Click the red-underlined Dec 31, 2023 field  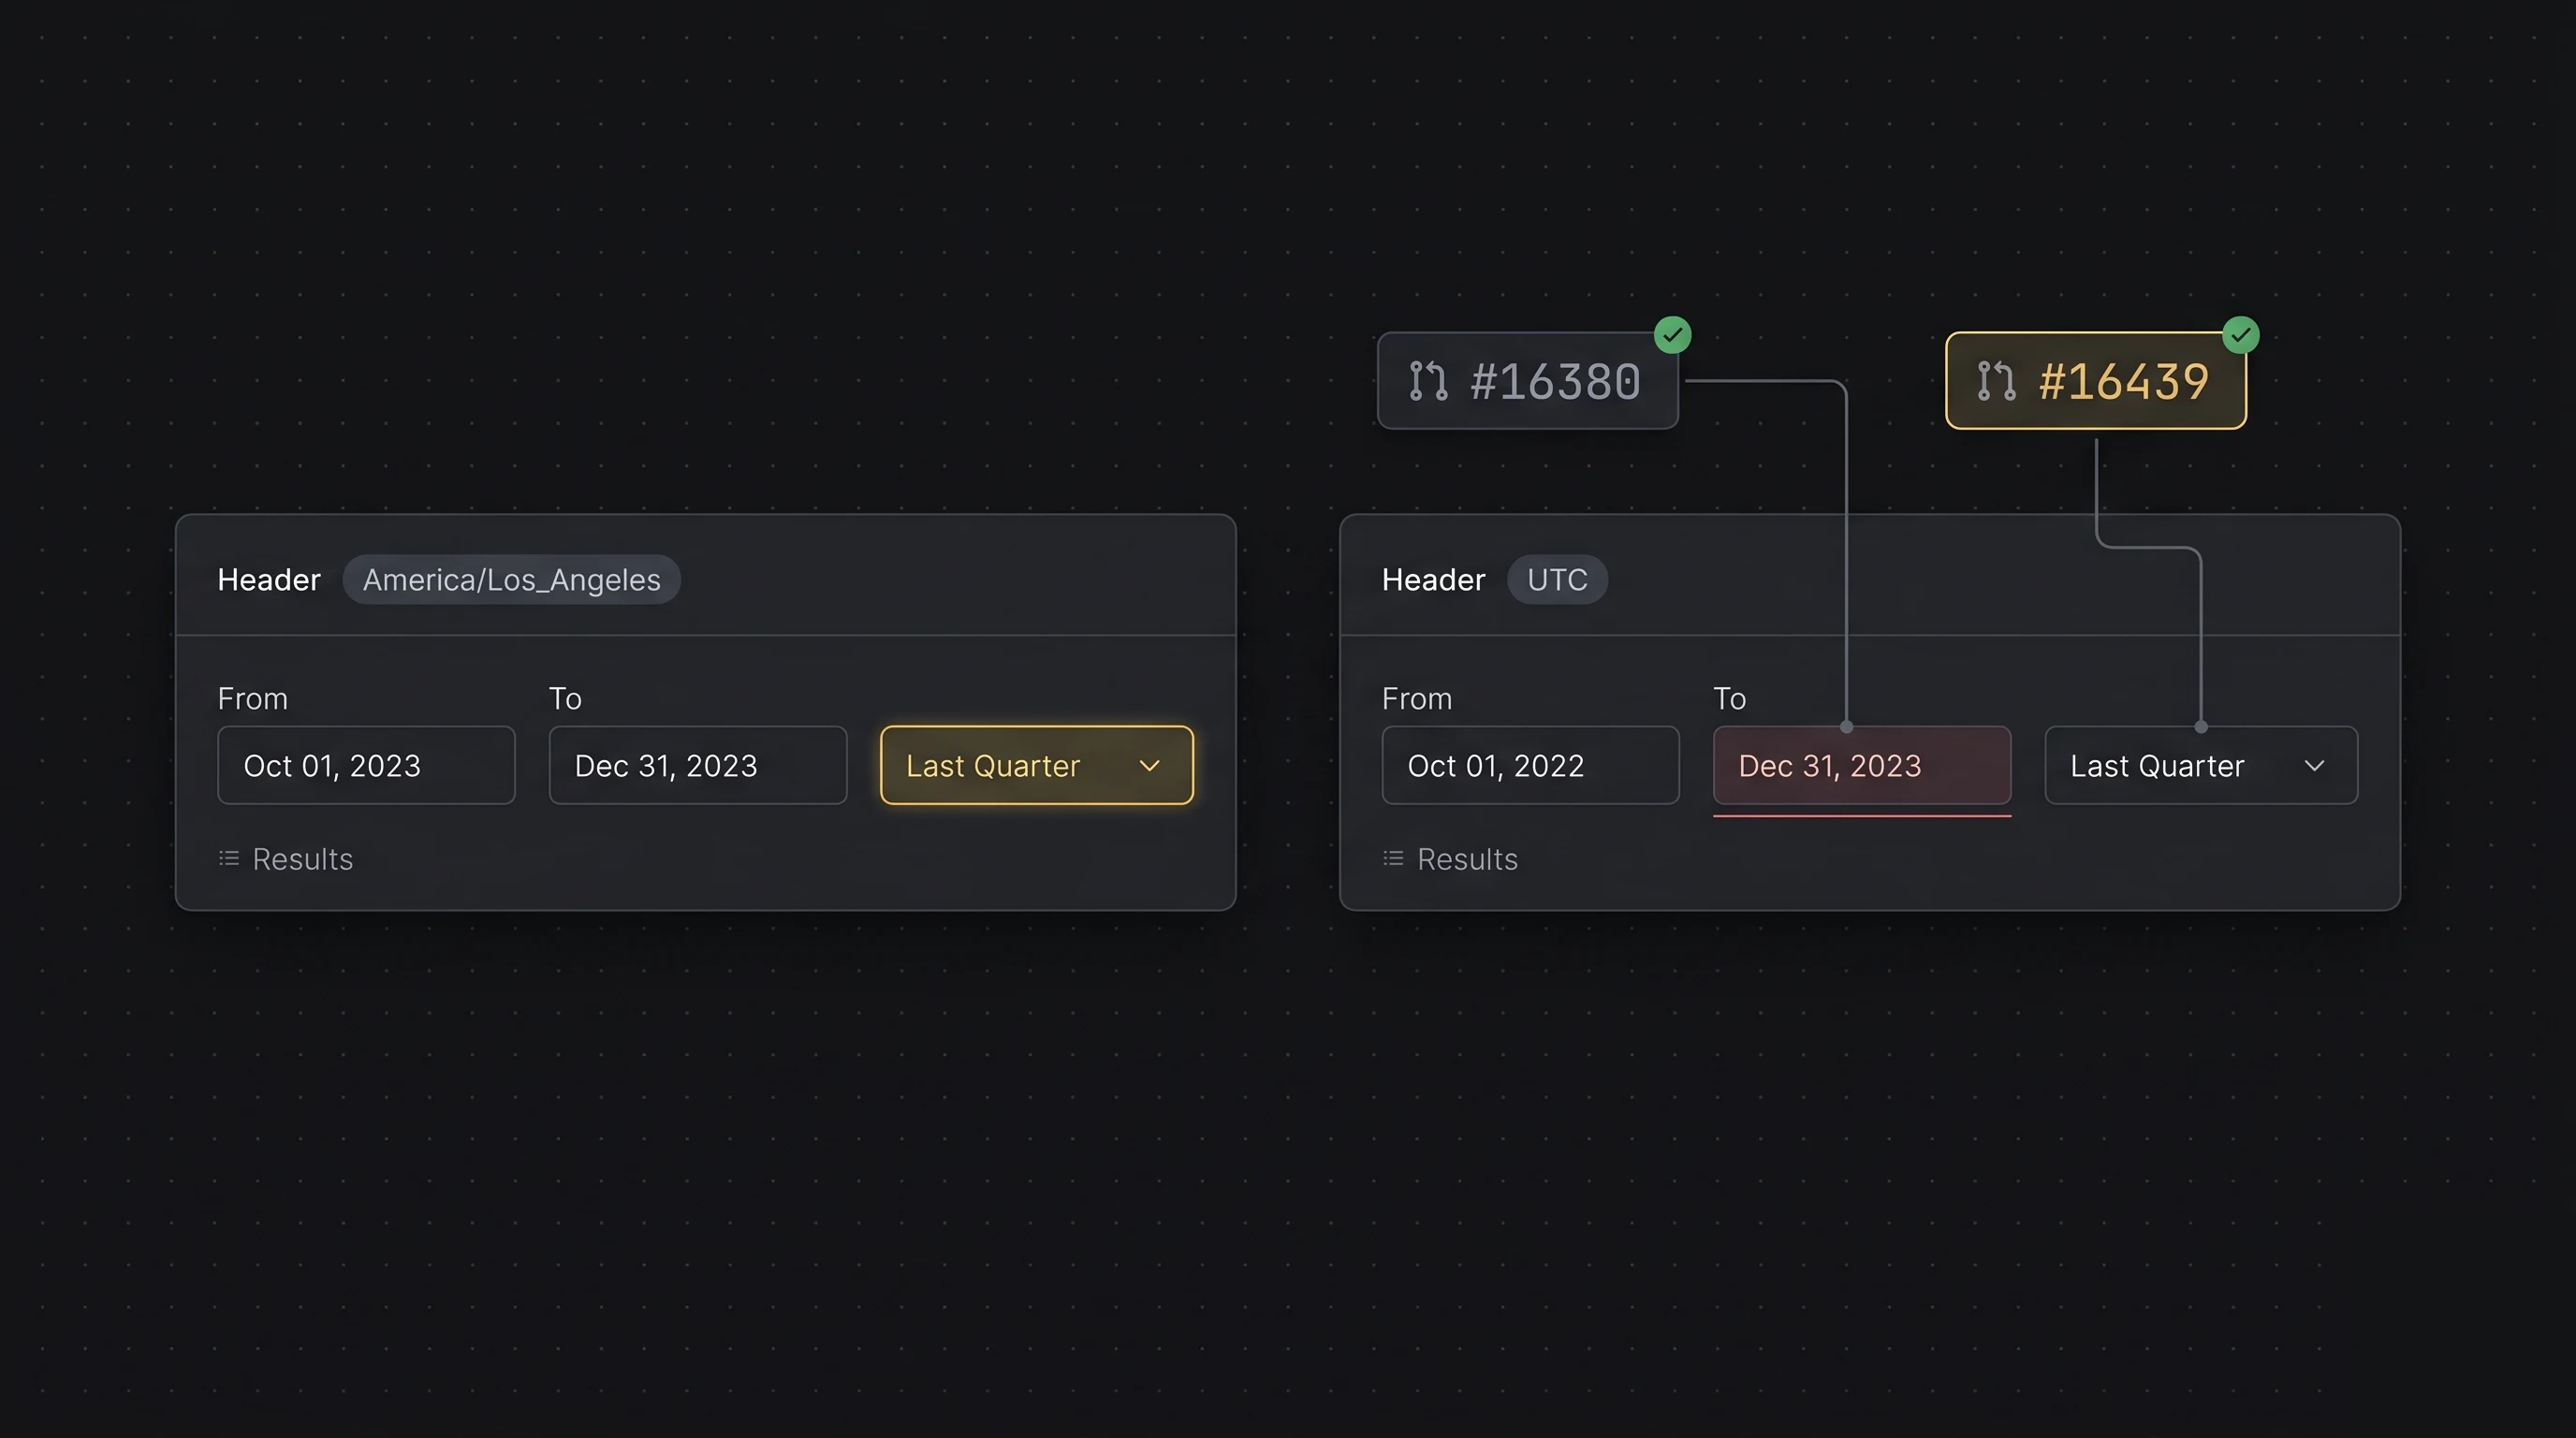pyautogui.click(x=1862, y=765)
